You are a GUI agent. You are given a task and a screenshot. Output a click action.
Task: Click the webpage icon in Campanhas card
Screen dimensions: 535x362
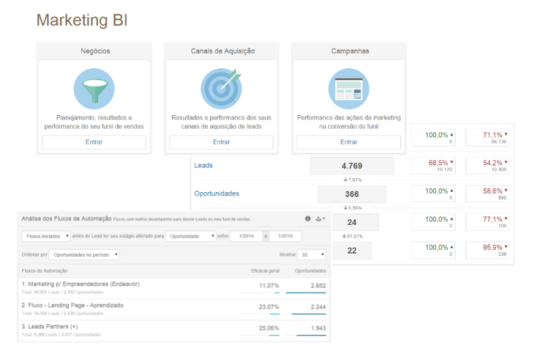(349, 89)
